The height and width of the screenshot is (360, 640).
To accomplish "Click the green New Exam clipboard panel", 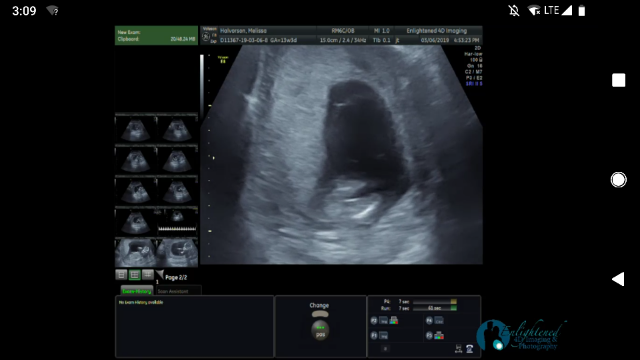I will pyautogui.click(x=156, y=36).
